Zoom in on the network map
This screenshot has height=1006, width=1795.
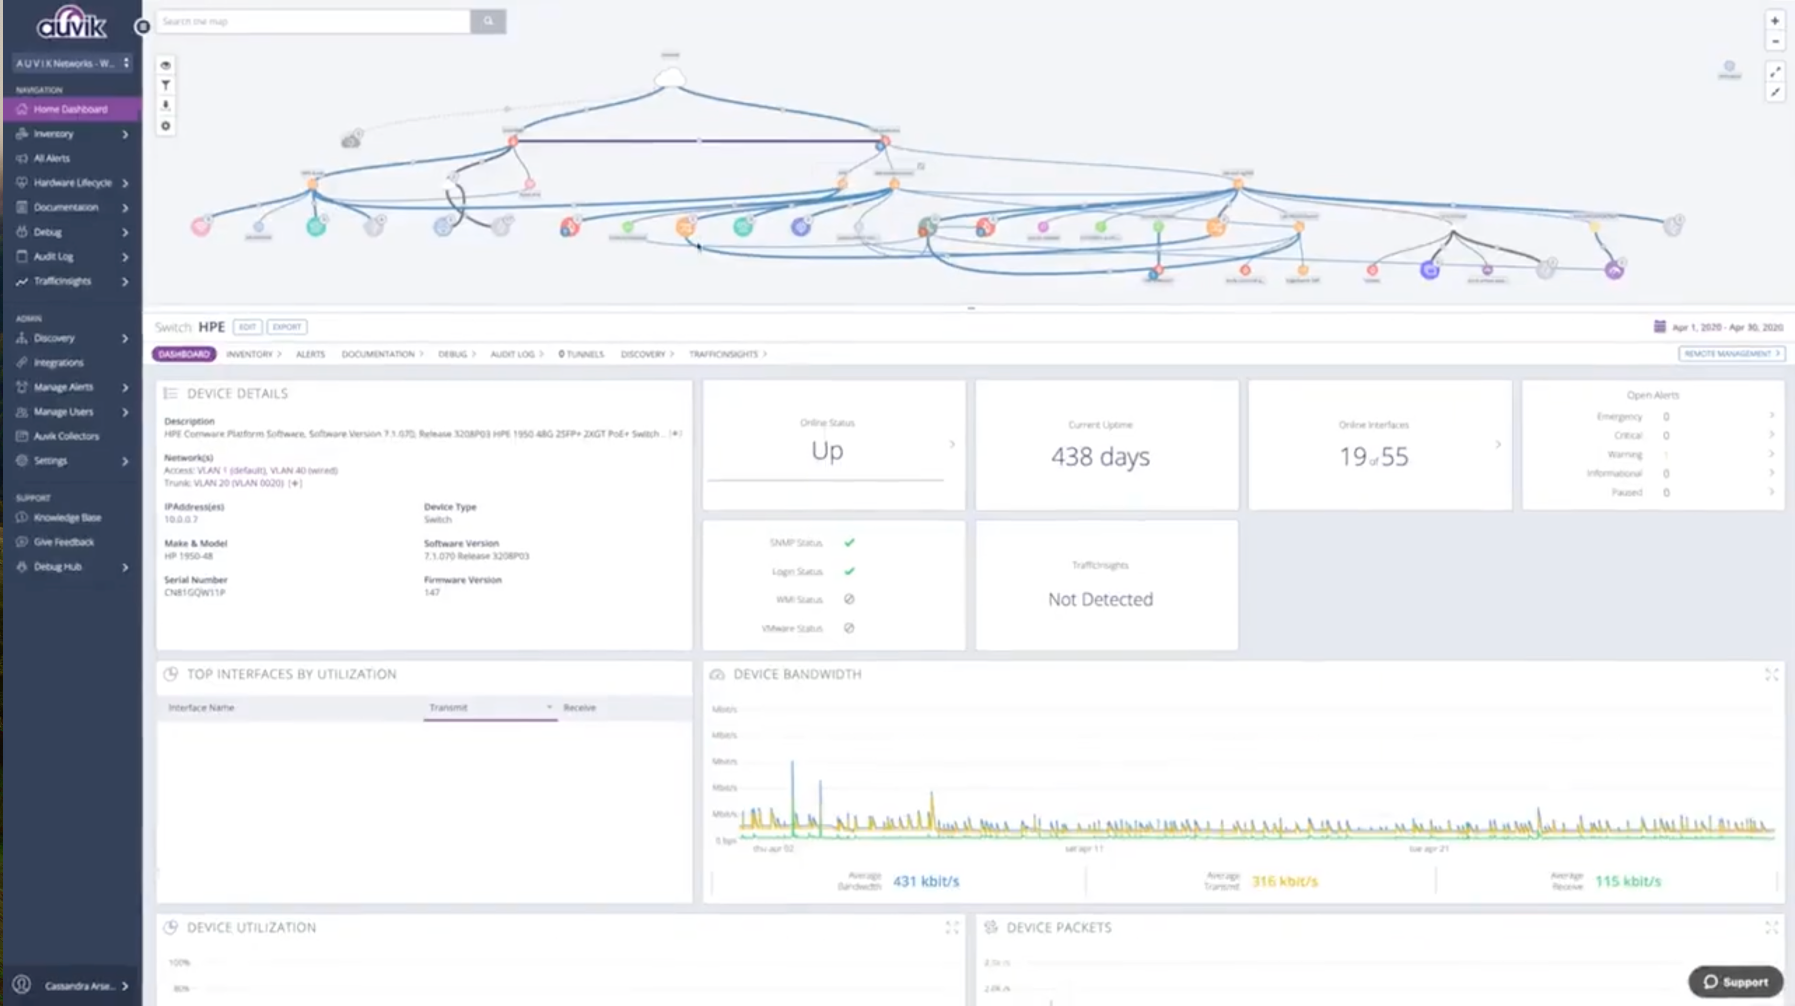pyautogui.click(x=1775, y=21)
